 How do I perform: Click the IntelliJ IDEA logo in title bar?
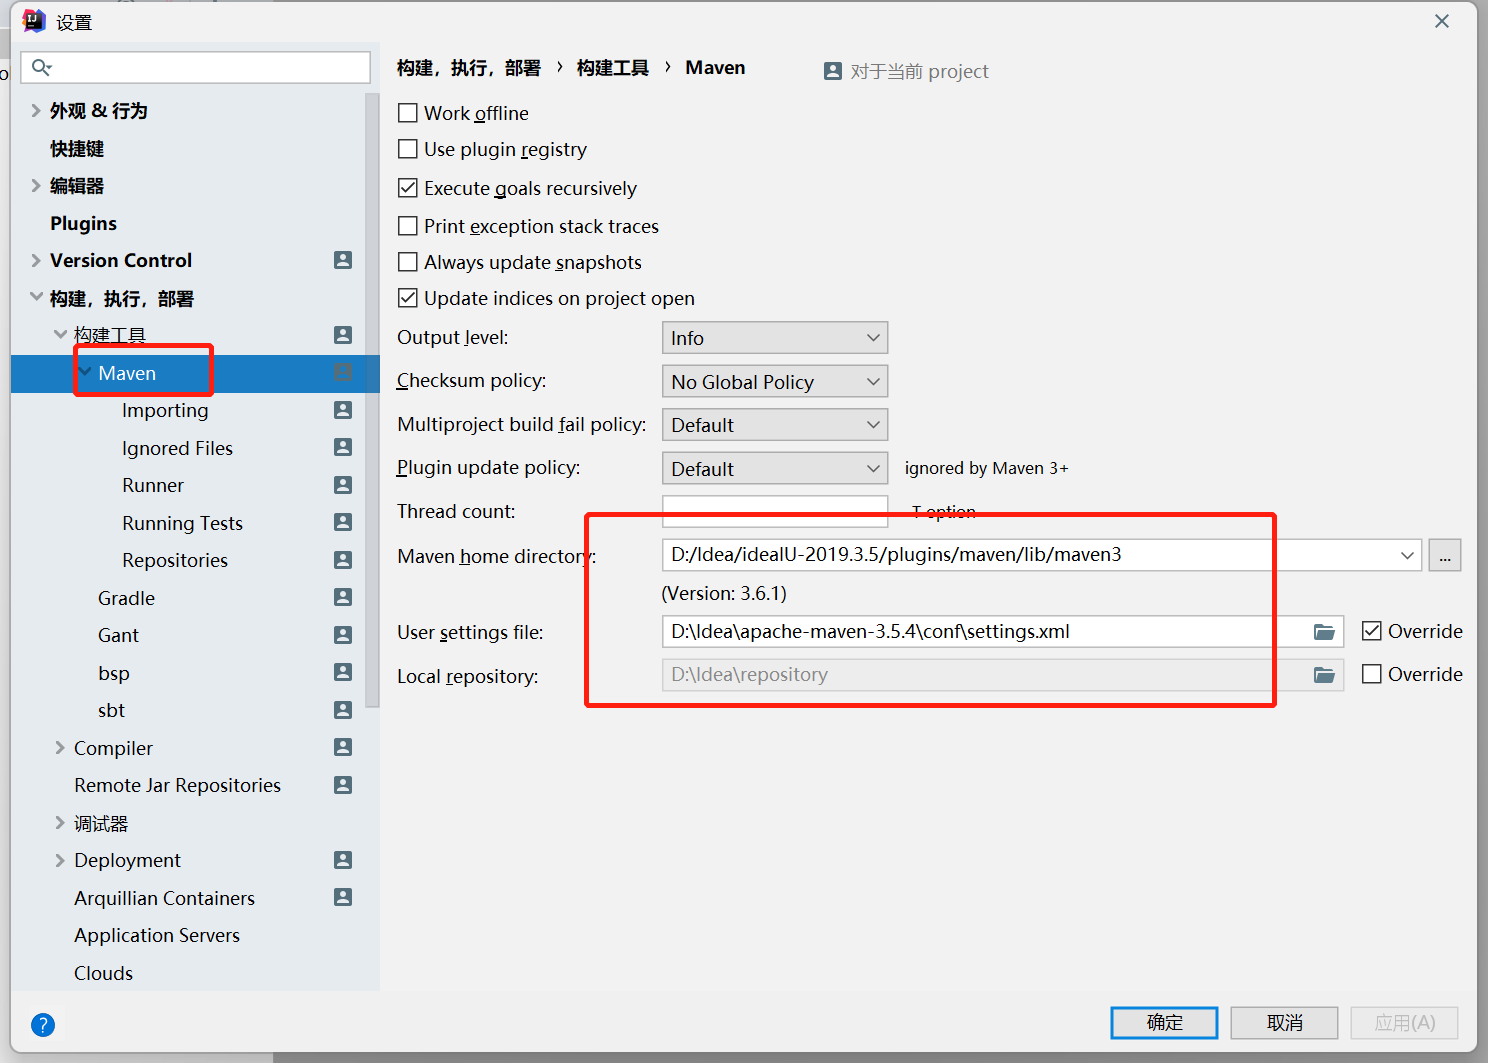pos(34,21)
